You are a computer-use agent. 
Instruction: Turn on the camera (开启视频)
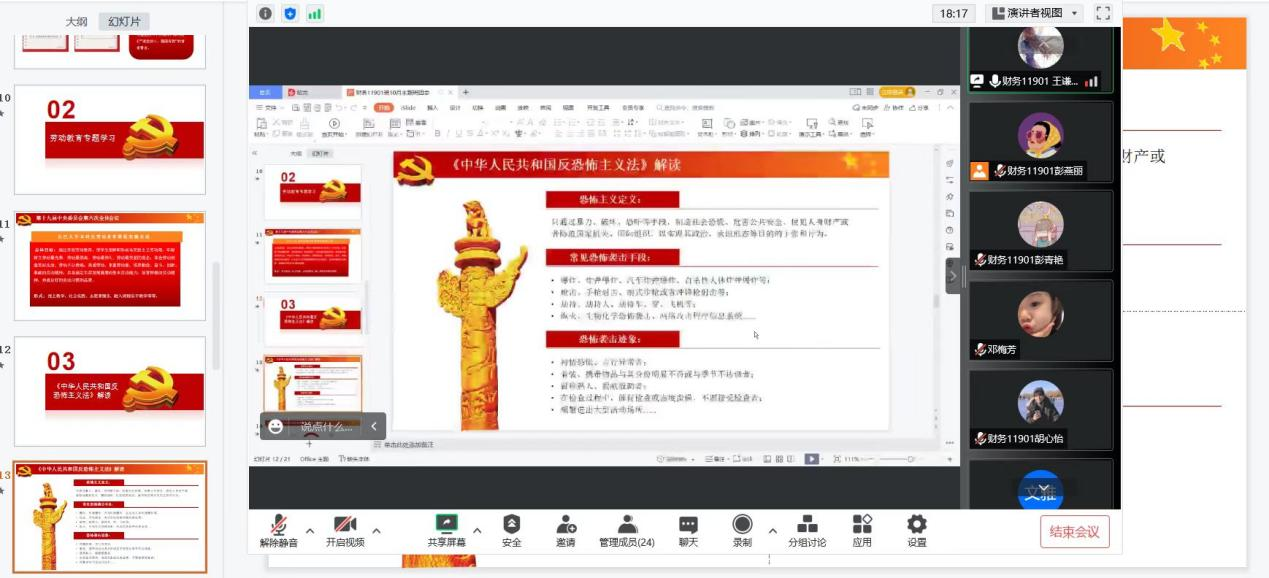(344, 530)
